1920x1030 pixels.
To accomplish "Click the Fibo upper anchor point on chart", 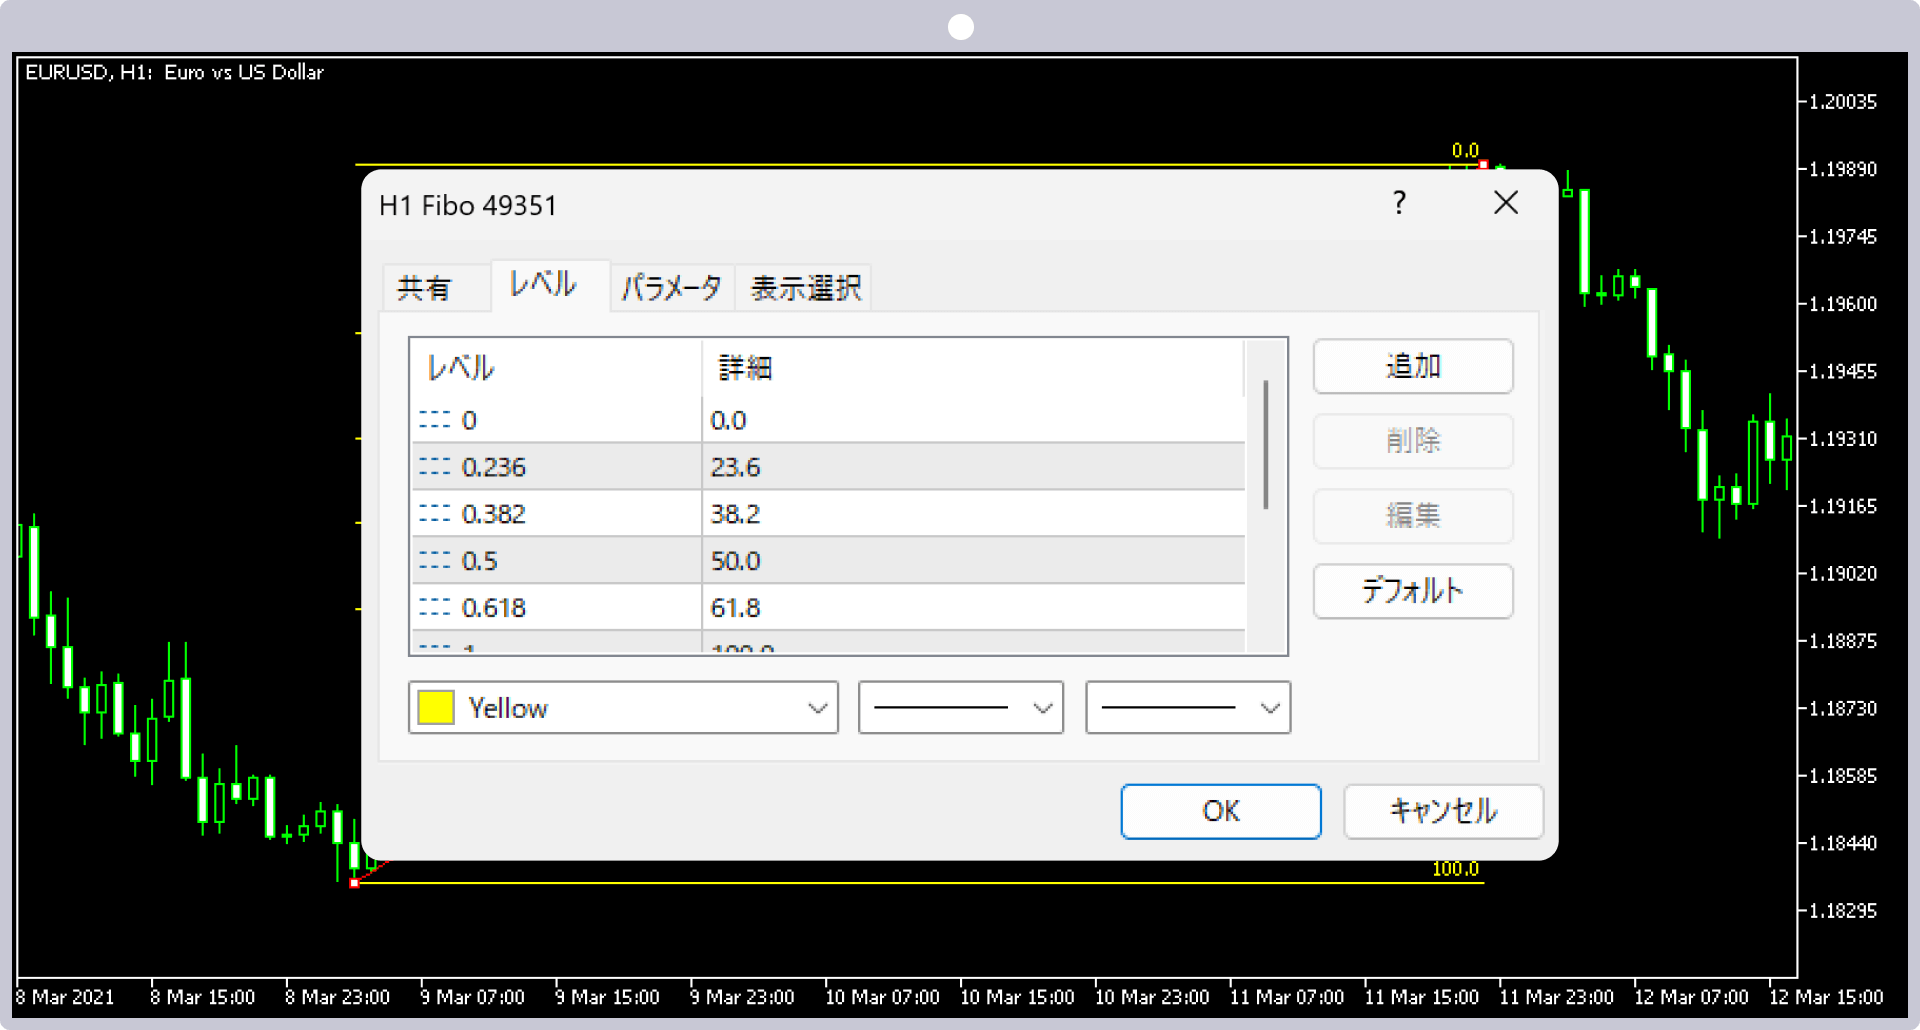I will tap(1483, 165).
